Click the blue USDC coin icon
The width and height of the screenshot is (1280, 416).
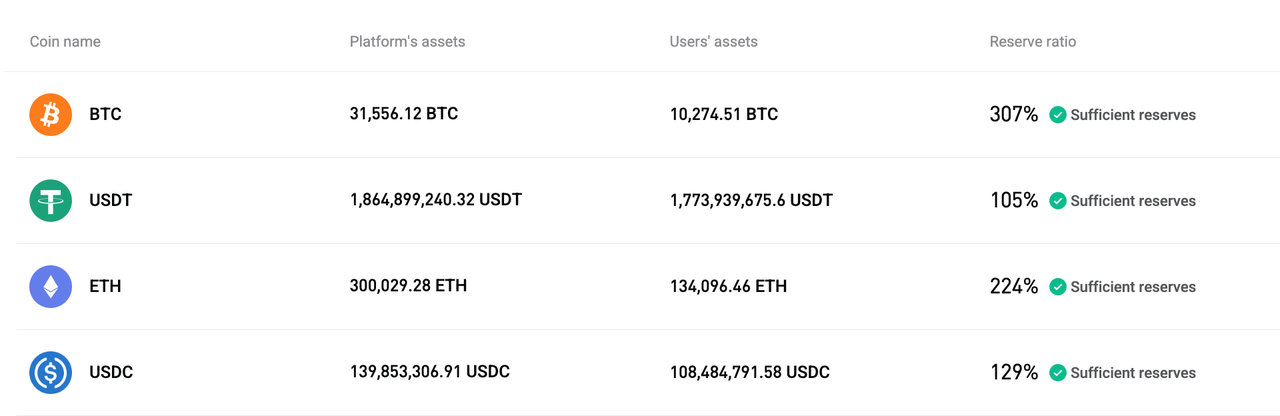pos(50,373)
